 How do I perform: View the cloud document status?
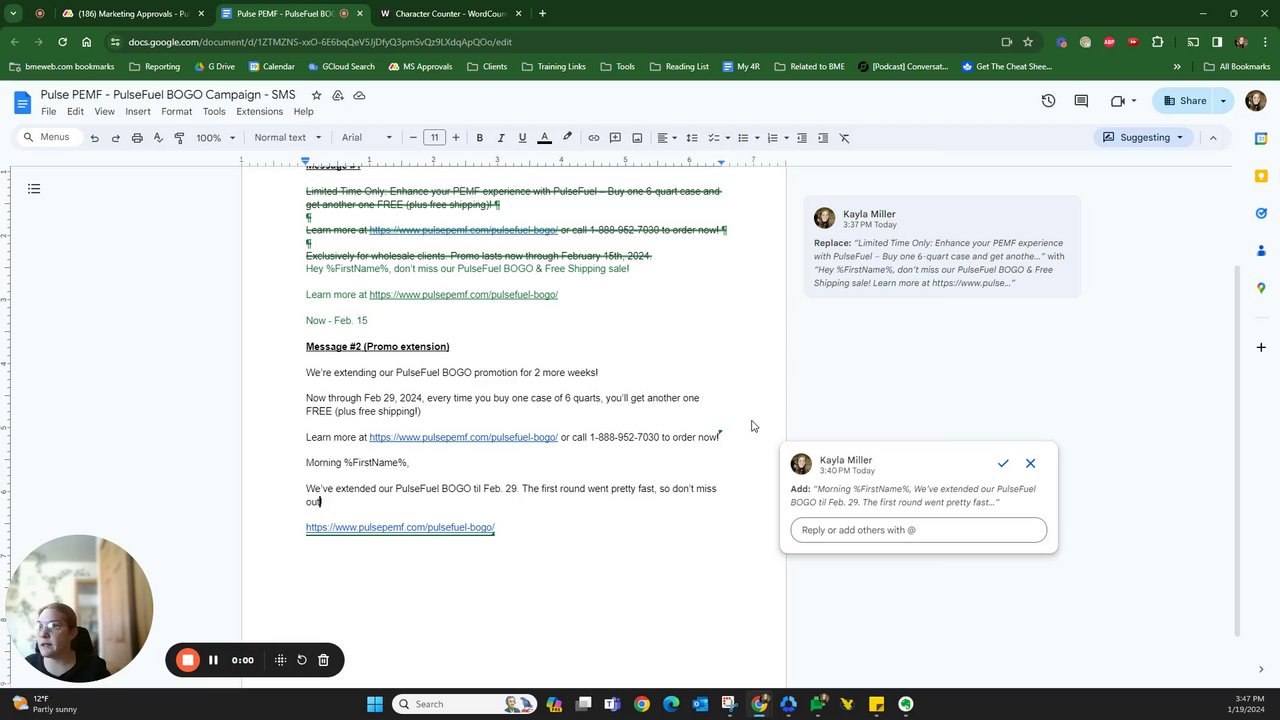pyautogui.click(x=359, y=95)
